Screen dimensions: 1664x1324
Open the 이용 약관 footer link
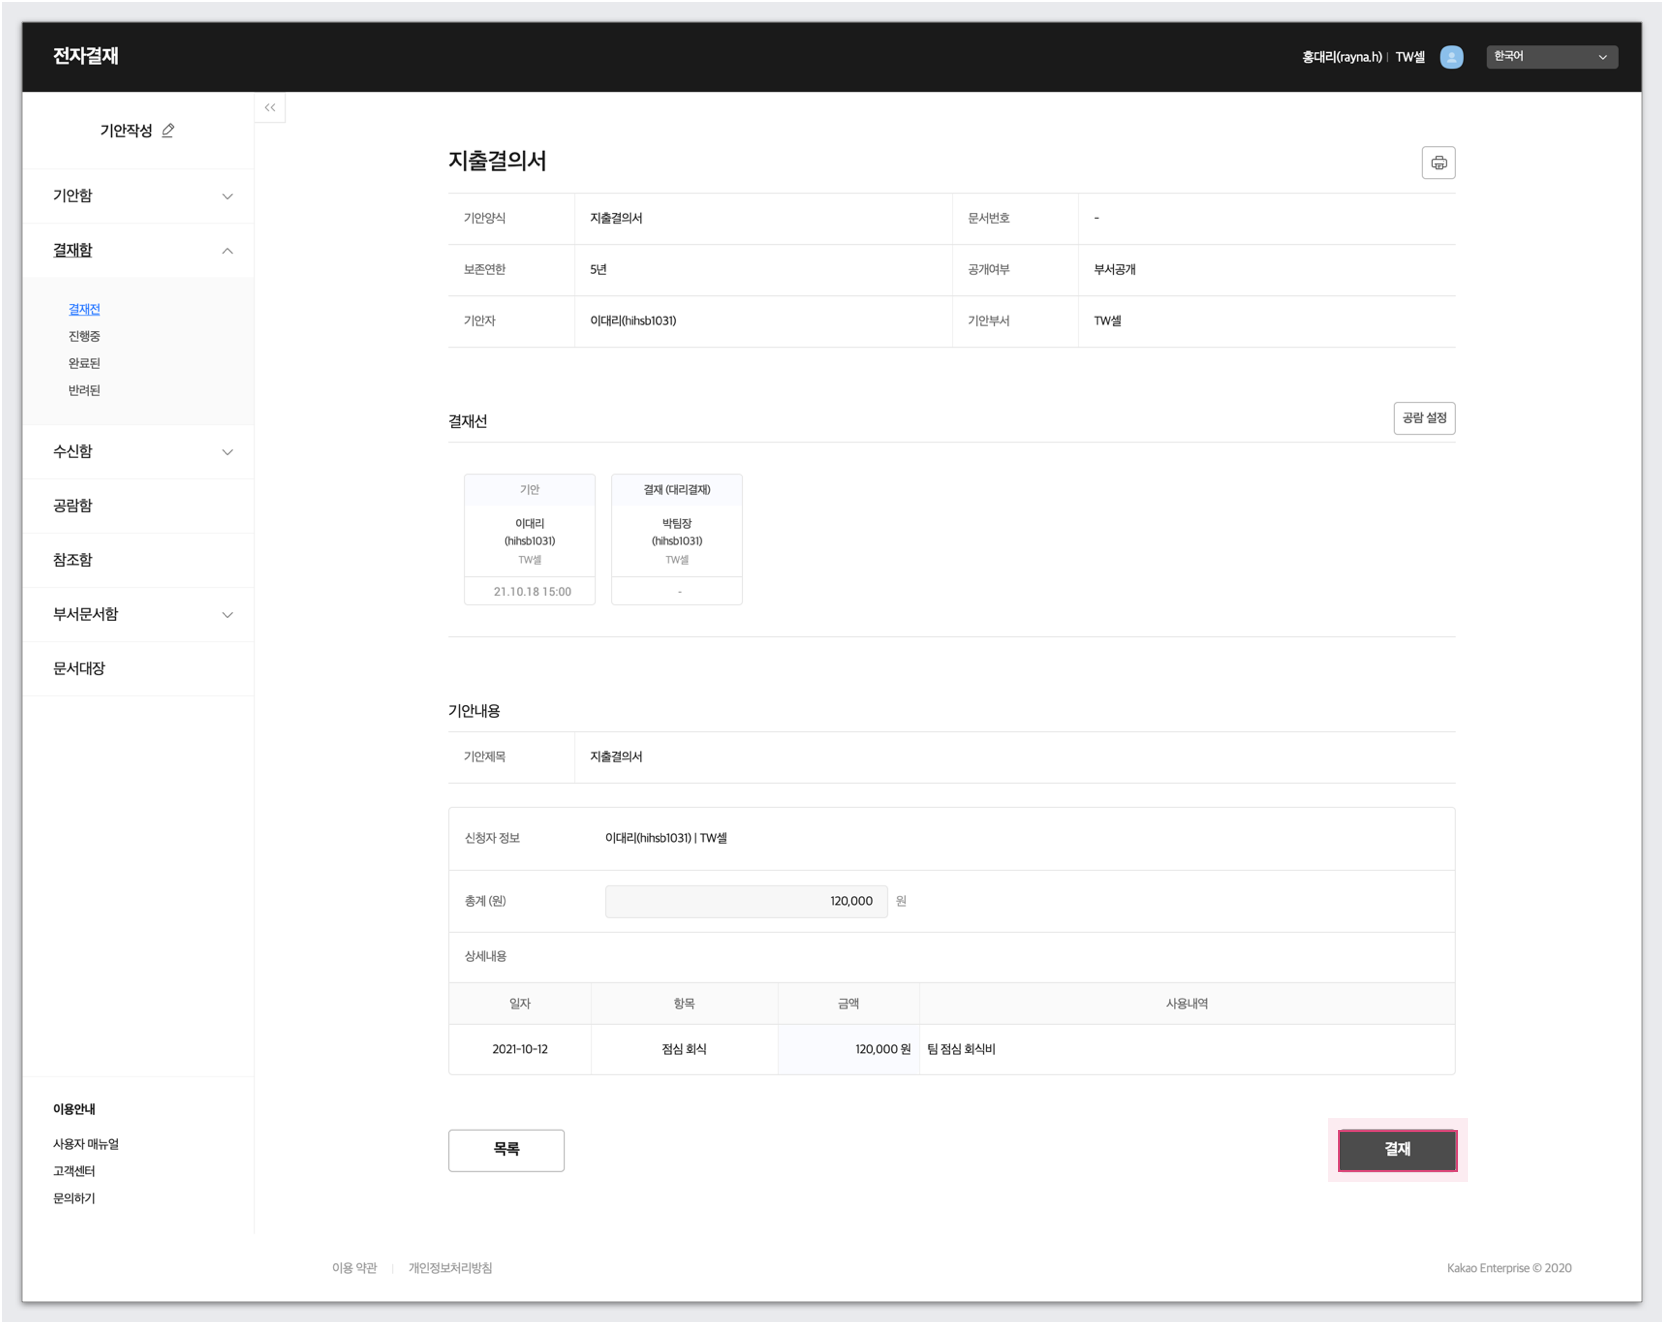pyautogui.click(x=354, y=1268)
